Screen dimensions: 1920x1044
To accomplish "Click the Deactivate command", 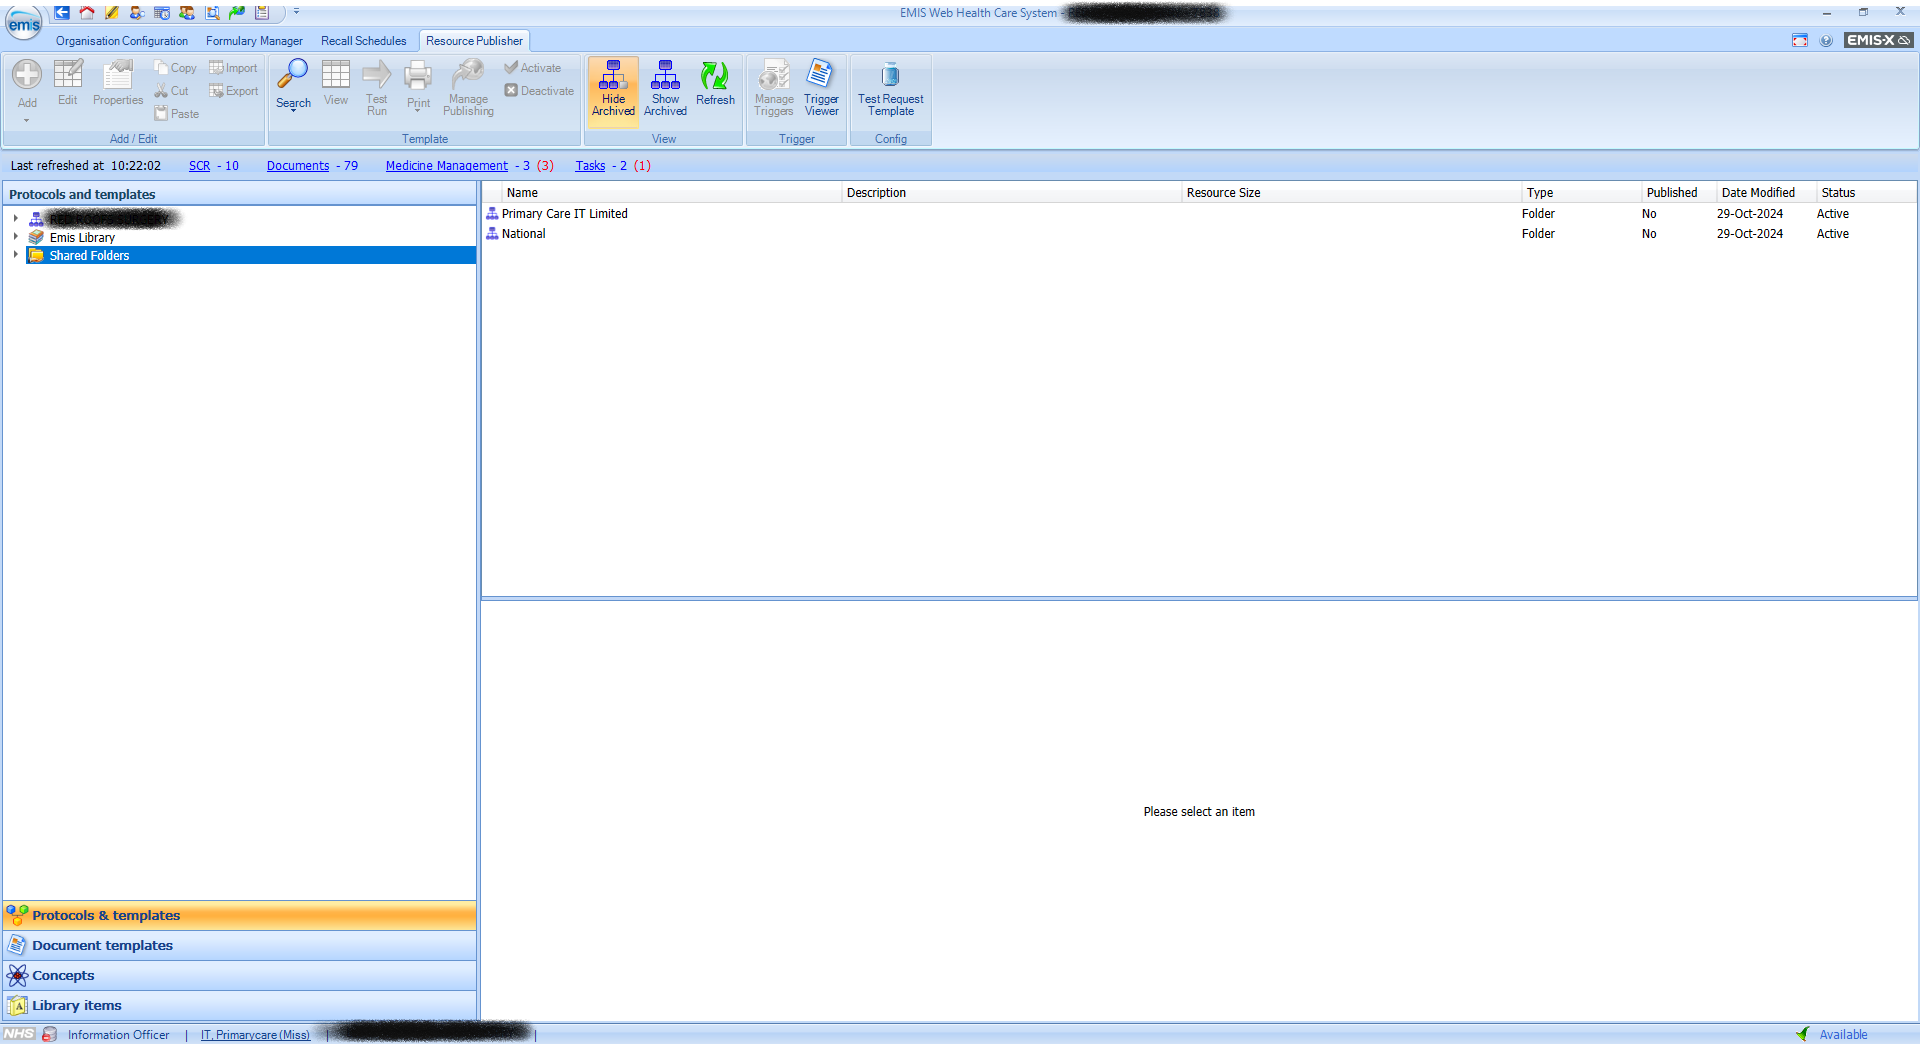I will coord(539,91).
